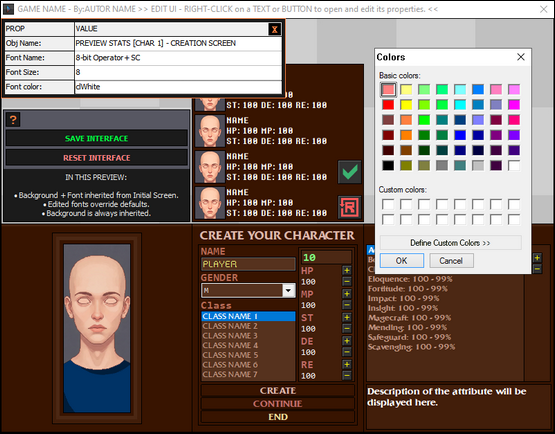
Task: Click the RESET INTERFACE button
Action: [97, 158]
